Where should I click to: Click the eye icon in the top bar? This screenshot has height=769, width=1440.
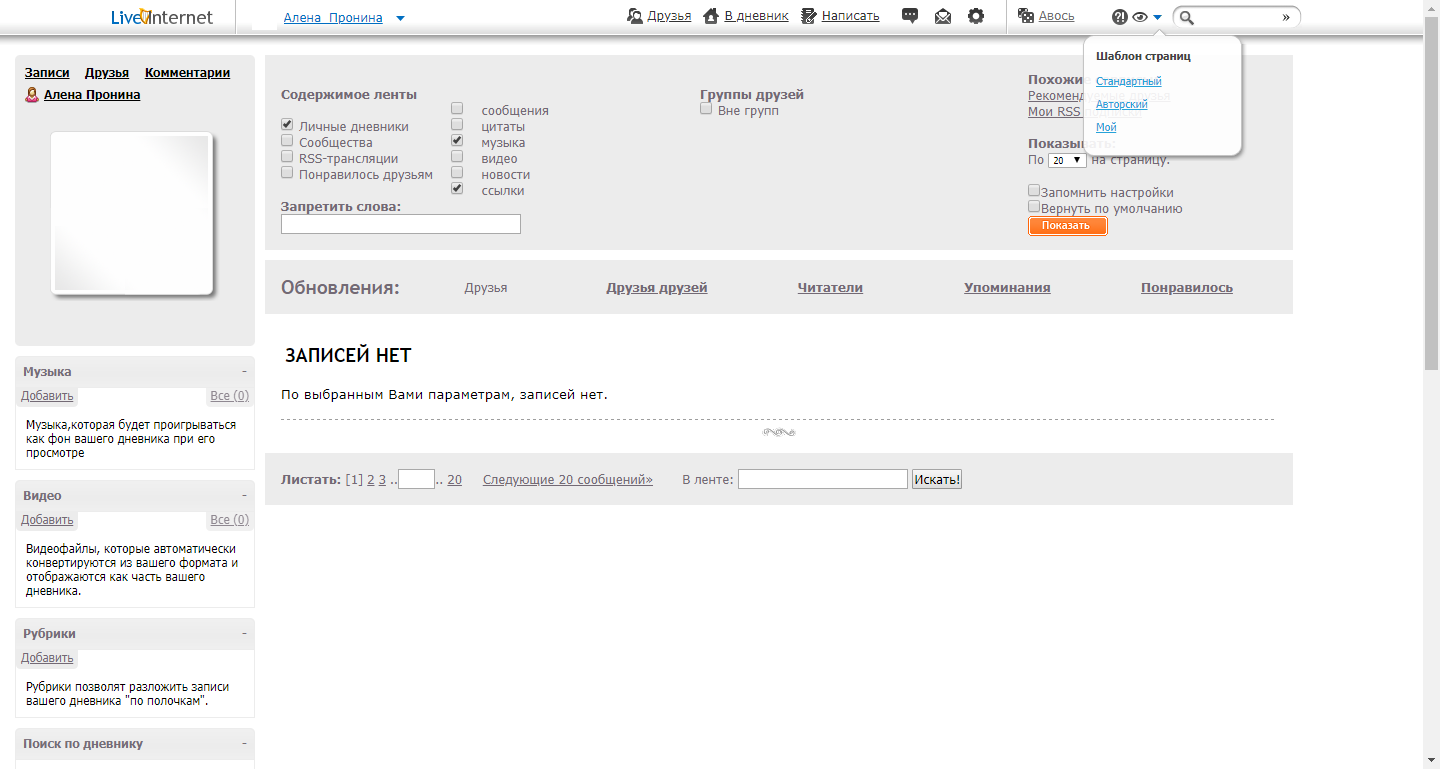click(1140, 17)
